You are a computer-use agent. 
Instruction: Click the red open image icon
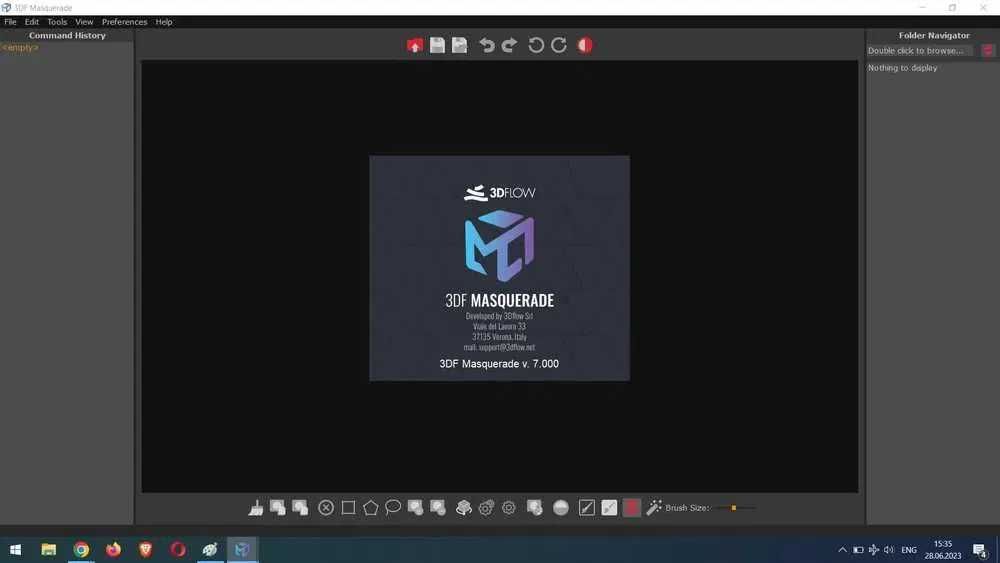415,45
